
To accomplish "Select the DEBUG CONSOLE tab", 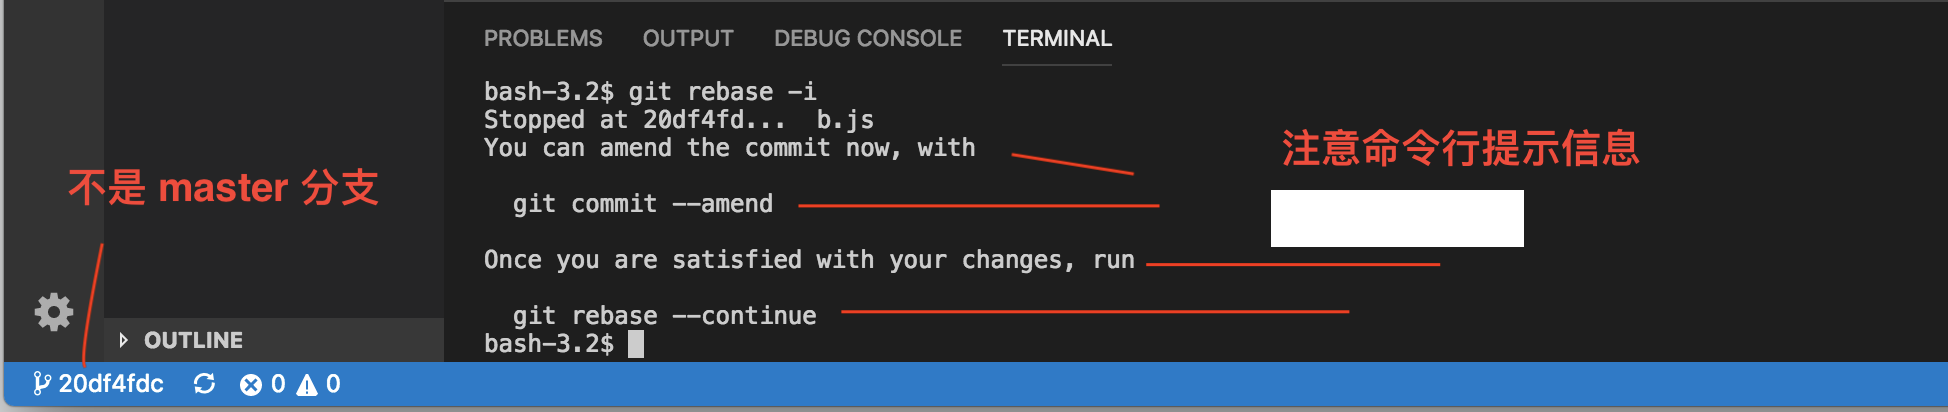I will tap(868, 38).
